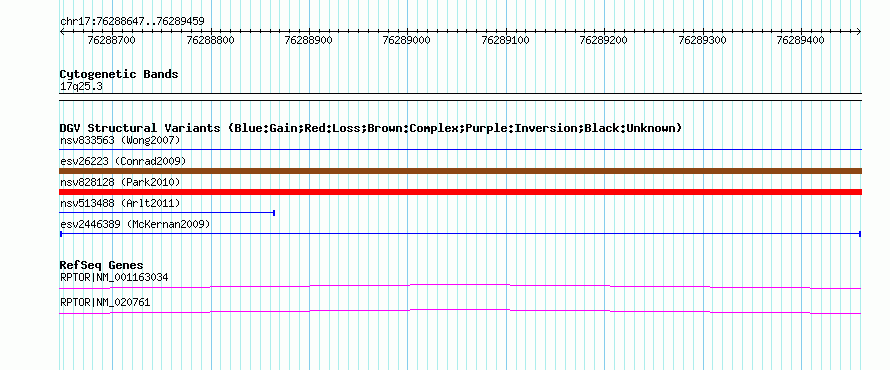The image size is (890, 370).
Task: Select the esv2446389 (McKernan2009) variant label
Action: pyautogui.click(x=135, y=225)
